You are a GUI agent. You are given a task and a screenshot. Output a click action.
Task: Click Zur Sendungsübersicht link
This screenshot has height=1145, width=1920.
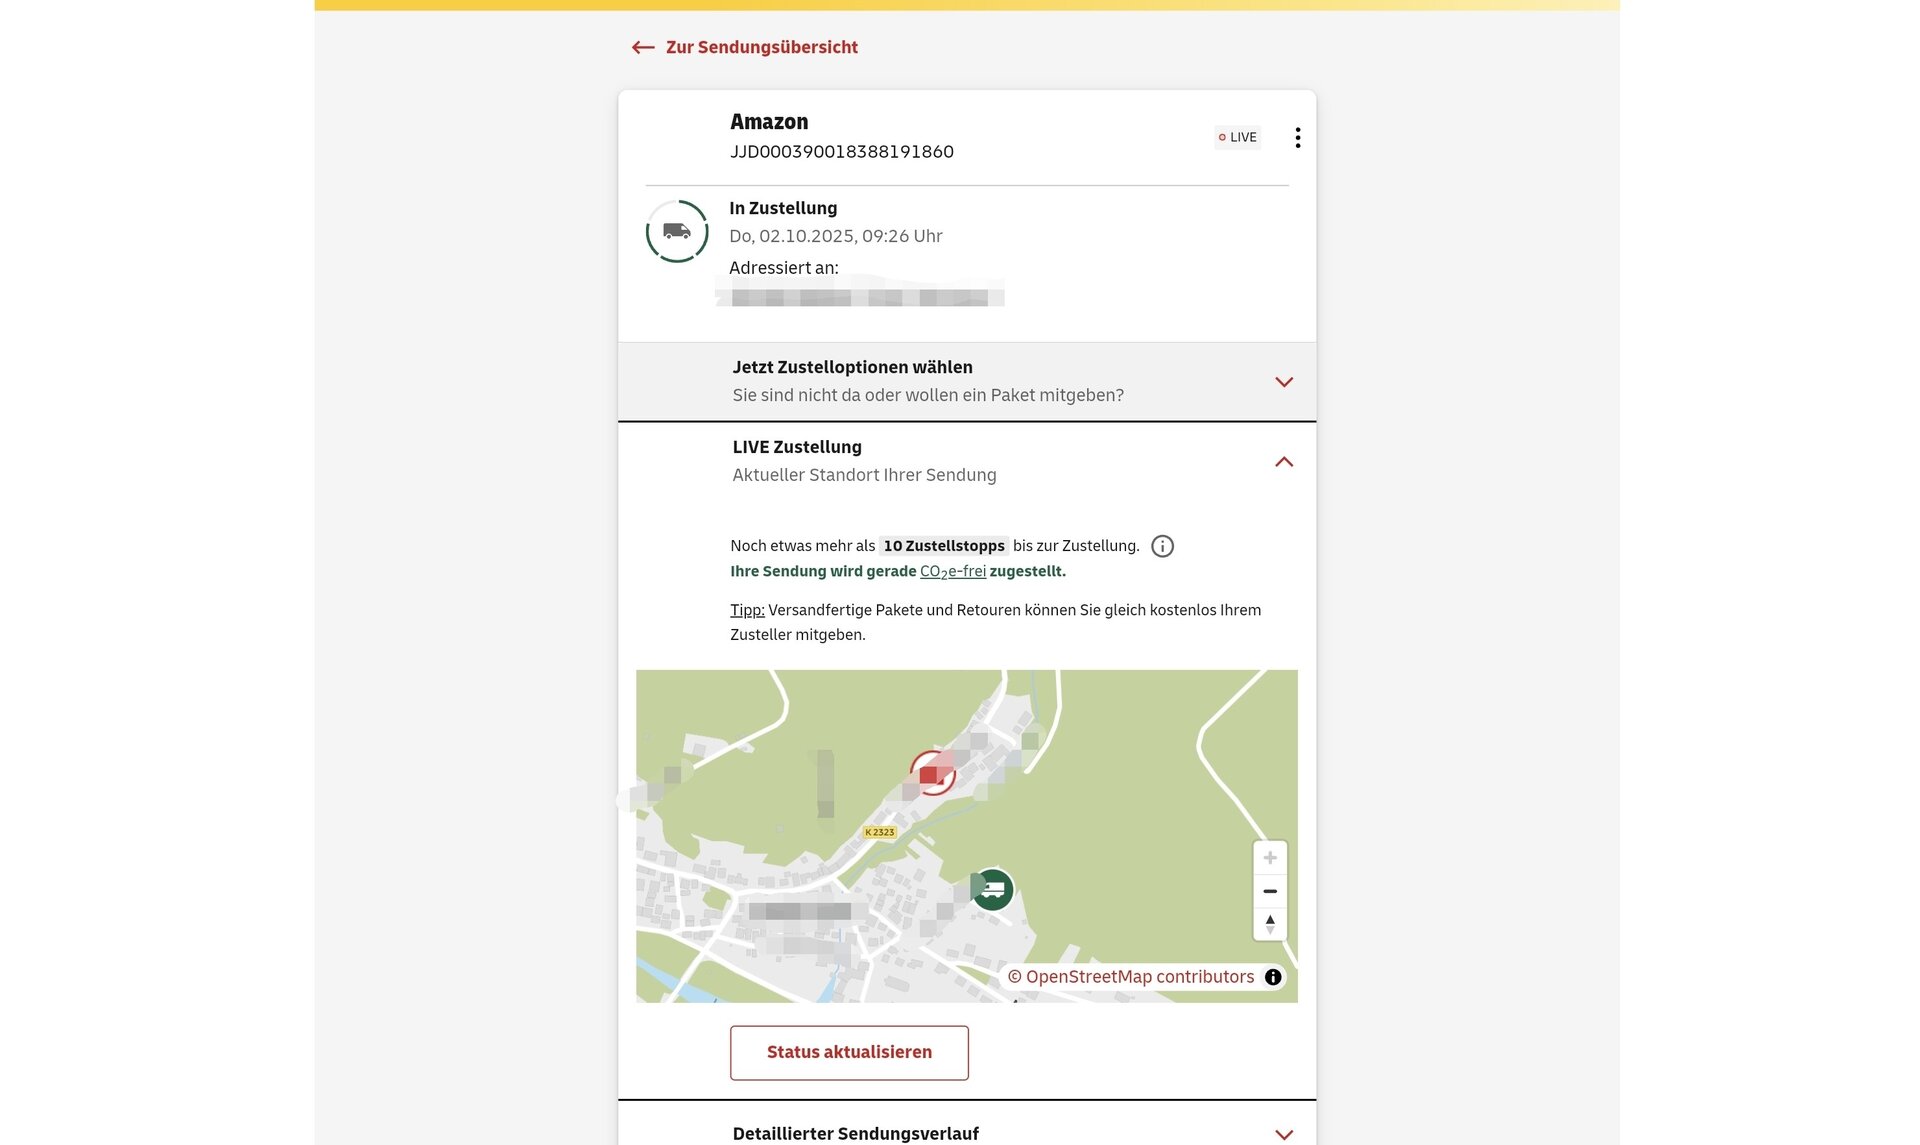(x=761, y=47)
